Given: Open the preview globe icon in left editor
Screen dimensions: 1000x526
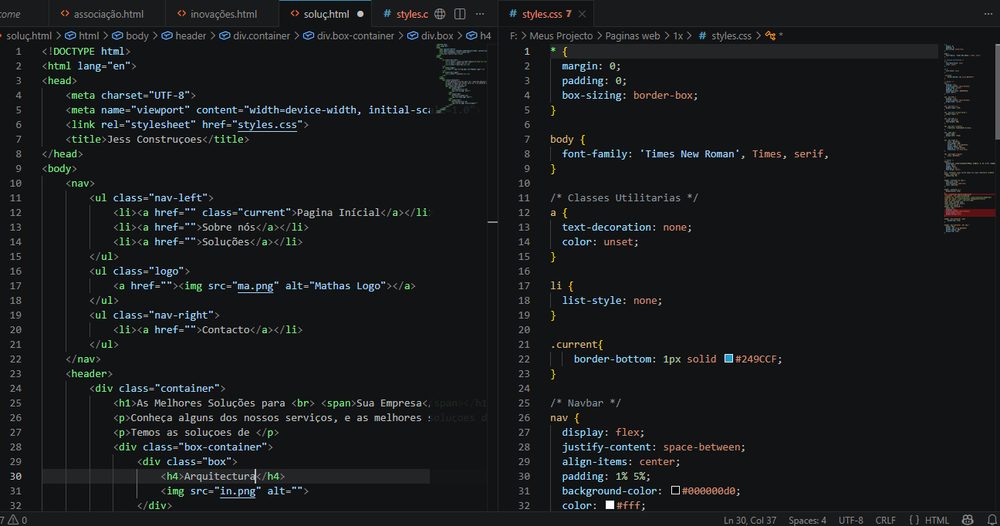Looking at the screenshot, I should (440, 13).
